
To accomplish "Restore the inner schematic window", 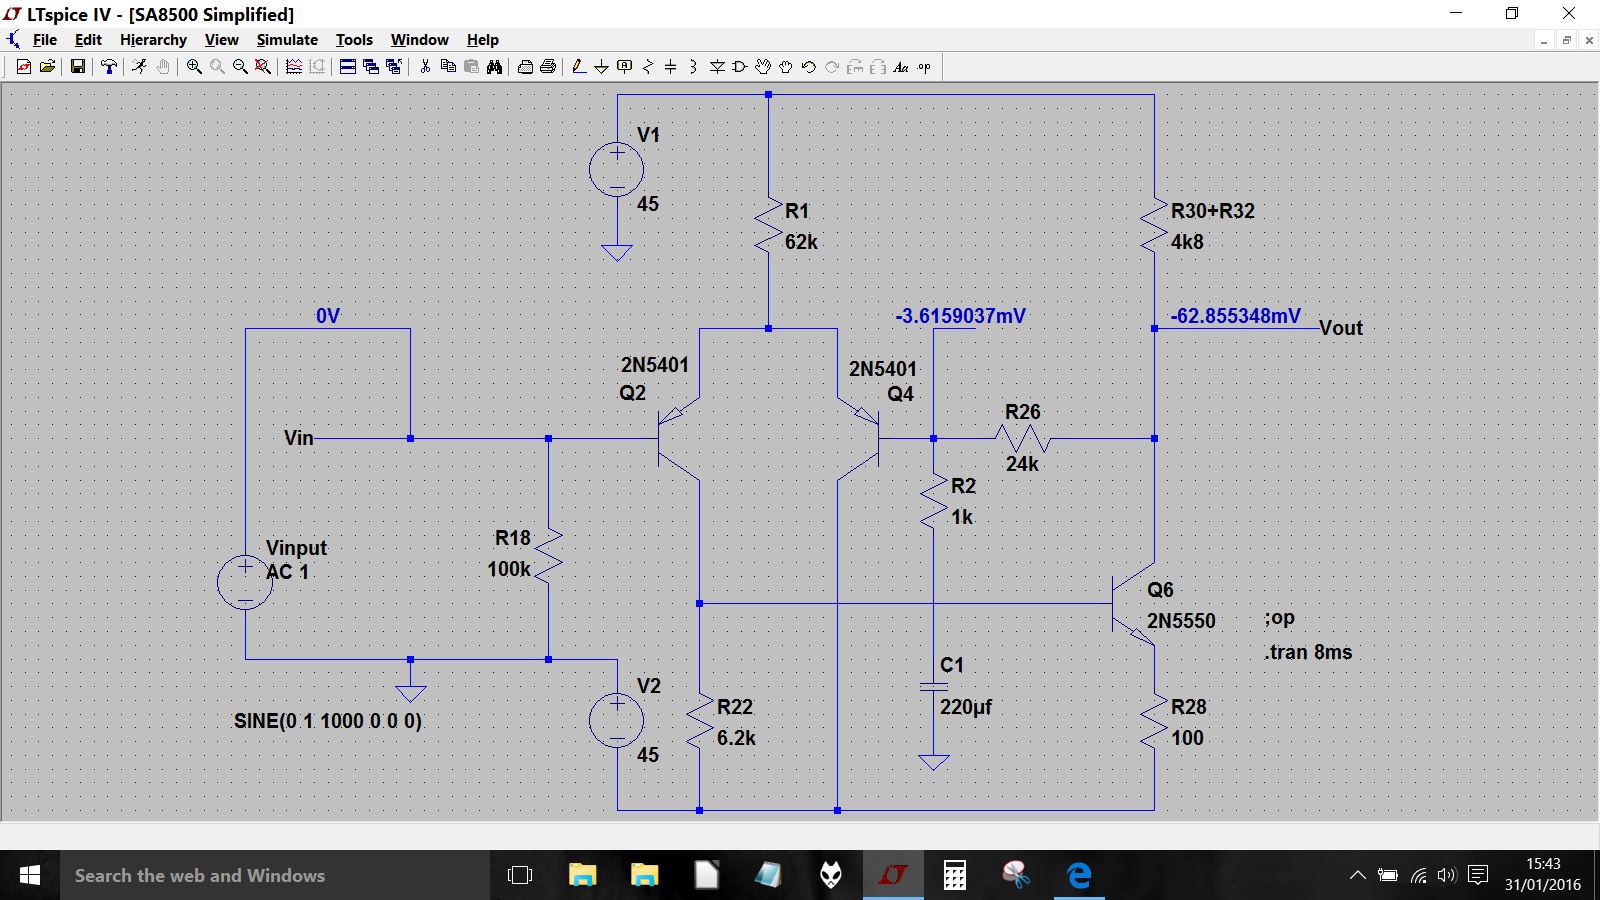I will point(1567,40).
